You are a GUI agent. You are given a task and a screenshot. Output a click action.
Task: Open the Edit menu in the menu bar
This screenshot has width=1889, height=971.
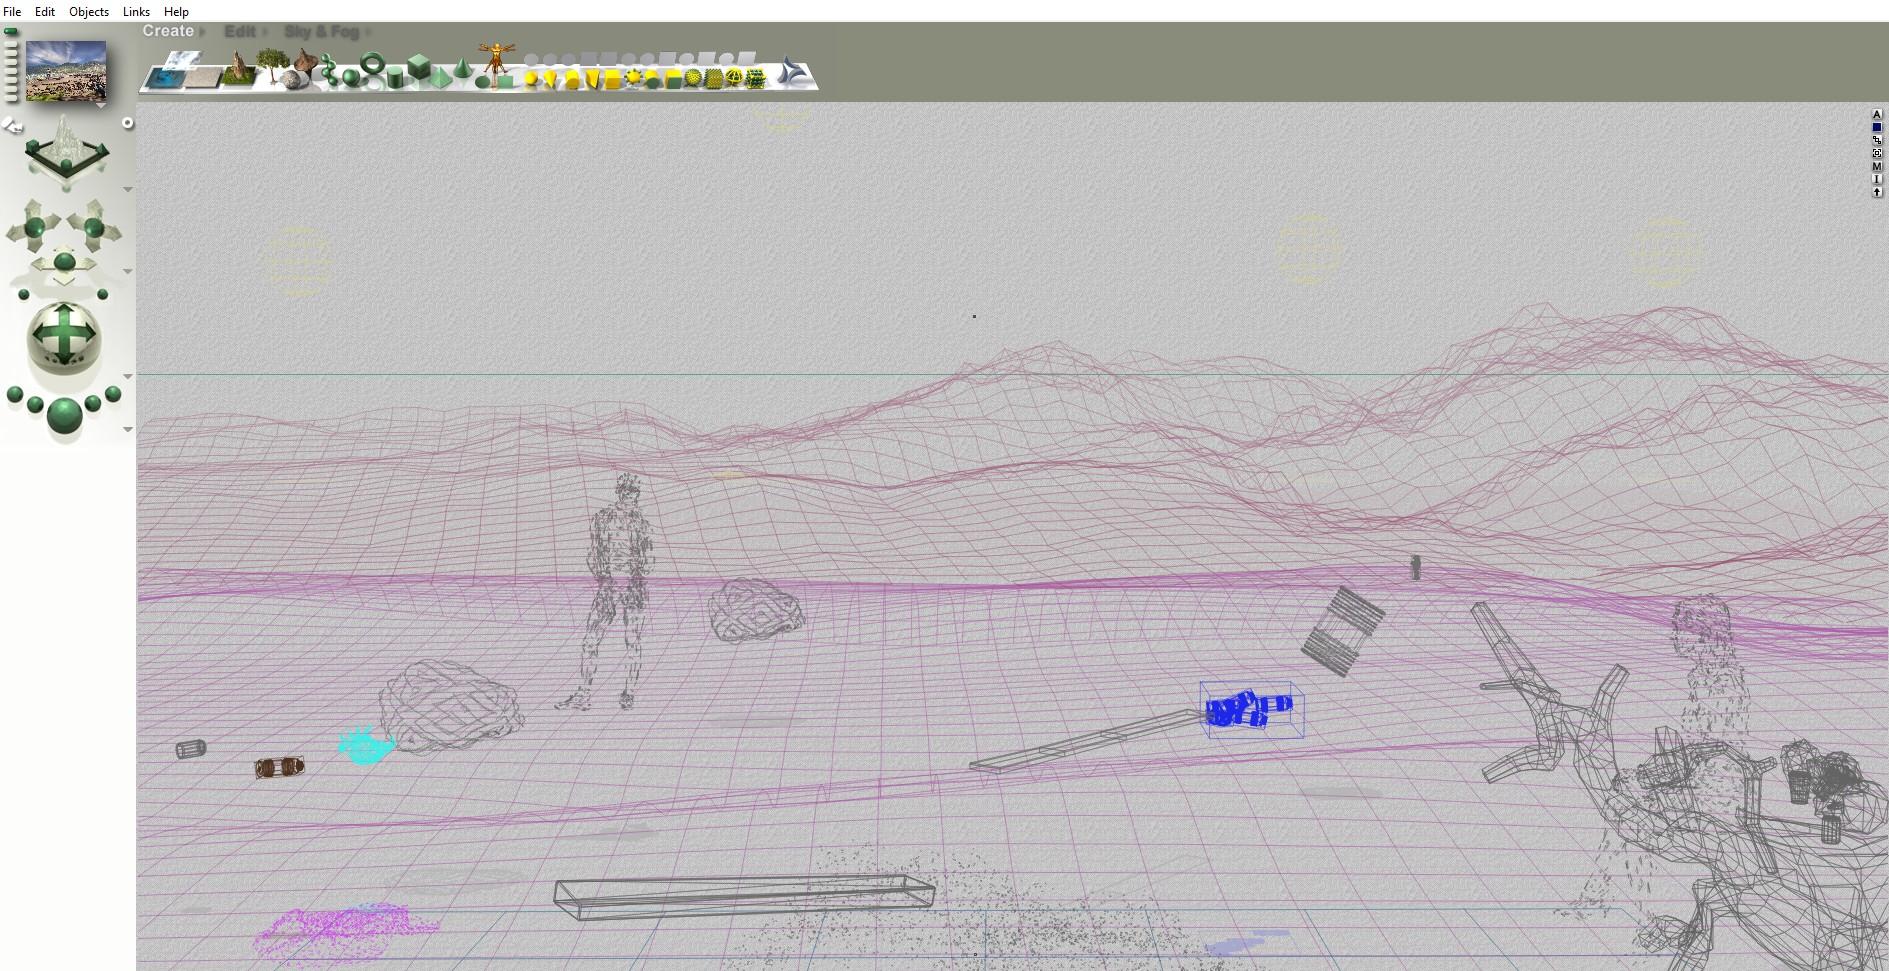coord(45,12)
